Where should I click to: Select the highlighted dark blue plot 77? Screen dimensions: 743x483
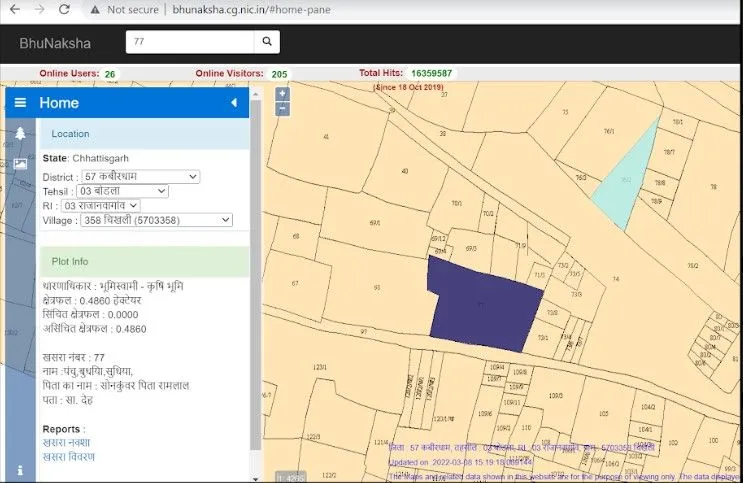tap(483, 305)
